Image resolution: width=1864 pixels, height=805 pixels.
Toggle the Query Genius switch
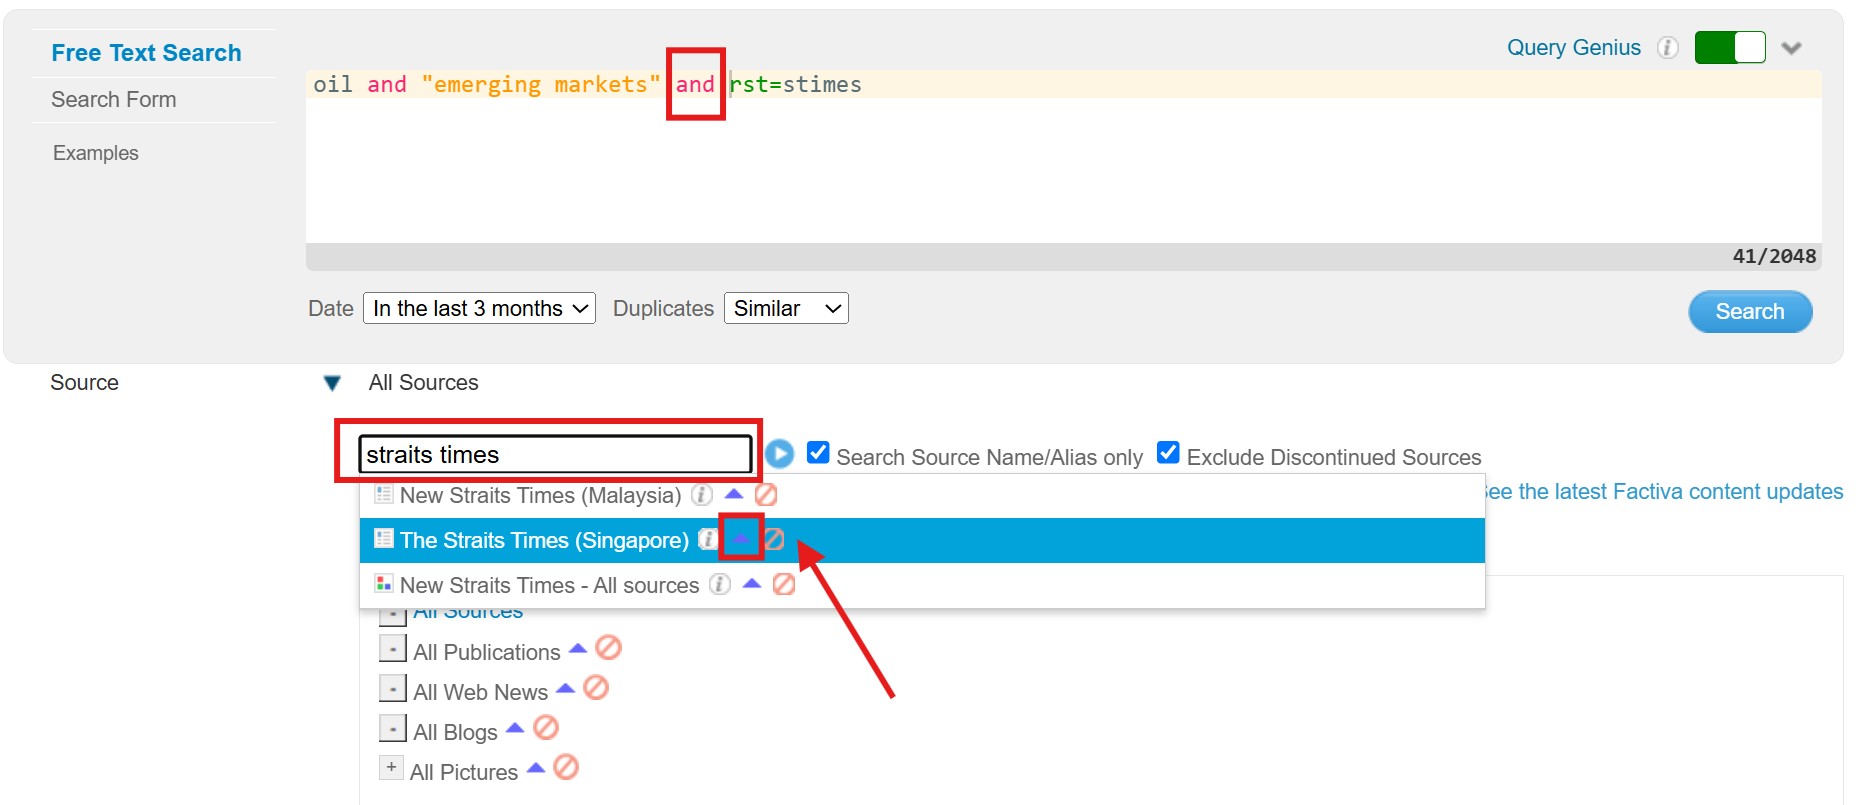[1730, 47]
